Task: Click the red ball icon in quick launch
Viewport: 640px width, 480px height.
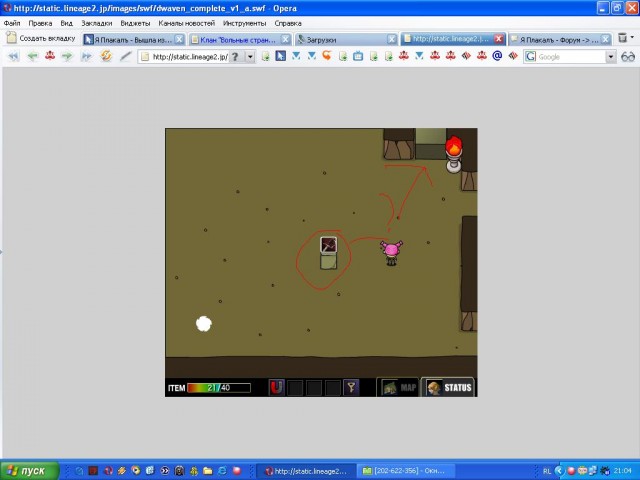Action: 236,471
